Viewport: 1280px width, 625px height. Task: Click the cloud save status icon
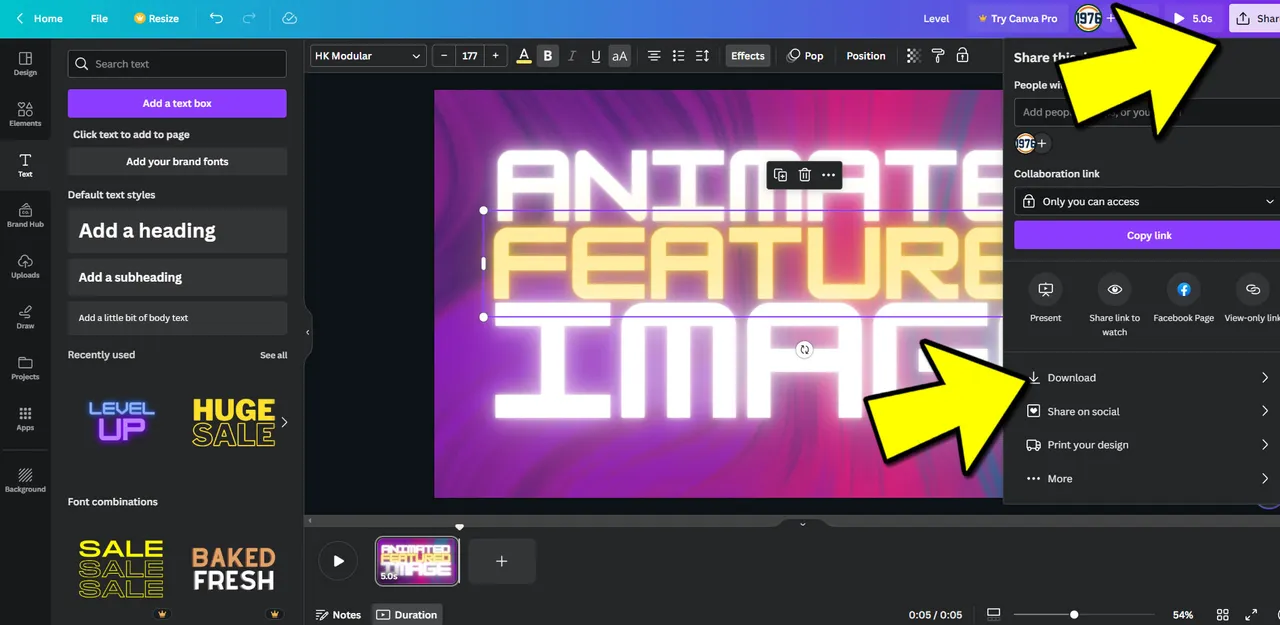(289, 18)
